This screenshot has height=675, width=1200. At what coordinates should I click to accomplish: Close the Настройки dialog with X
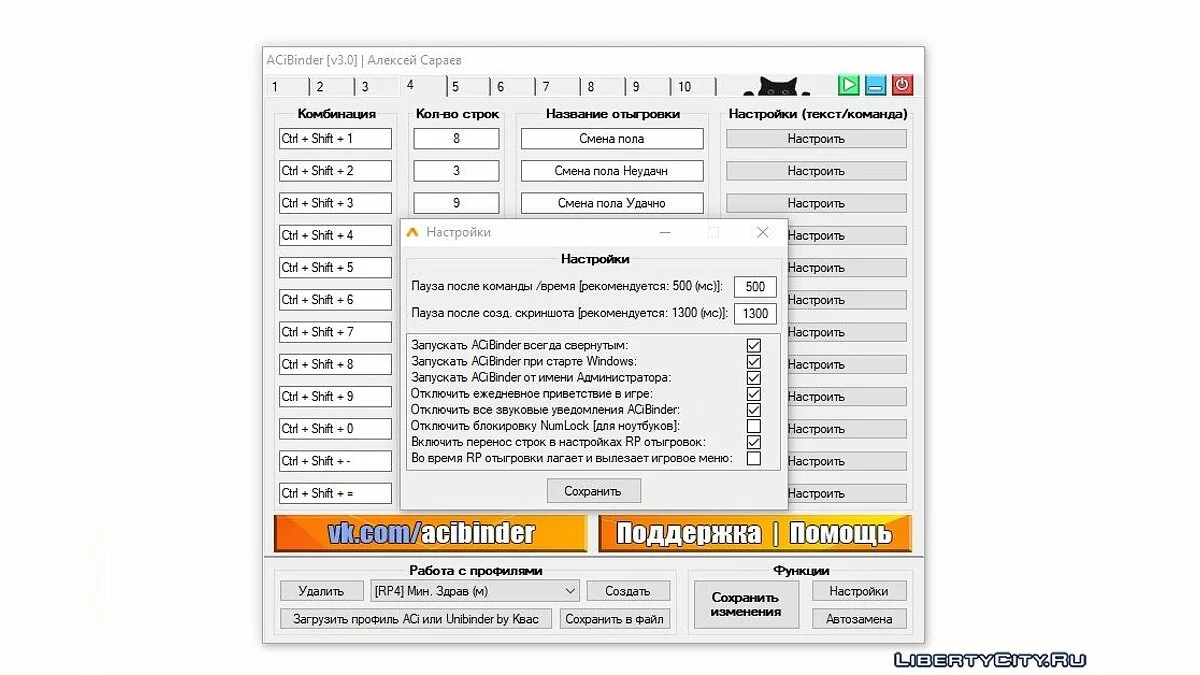coord(763,232)
